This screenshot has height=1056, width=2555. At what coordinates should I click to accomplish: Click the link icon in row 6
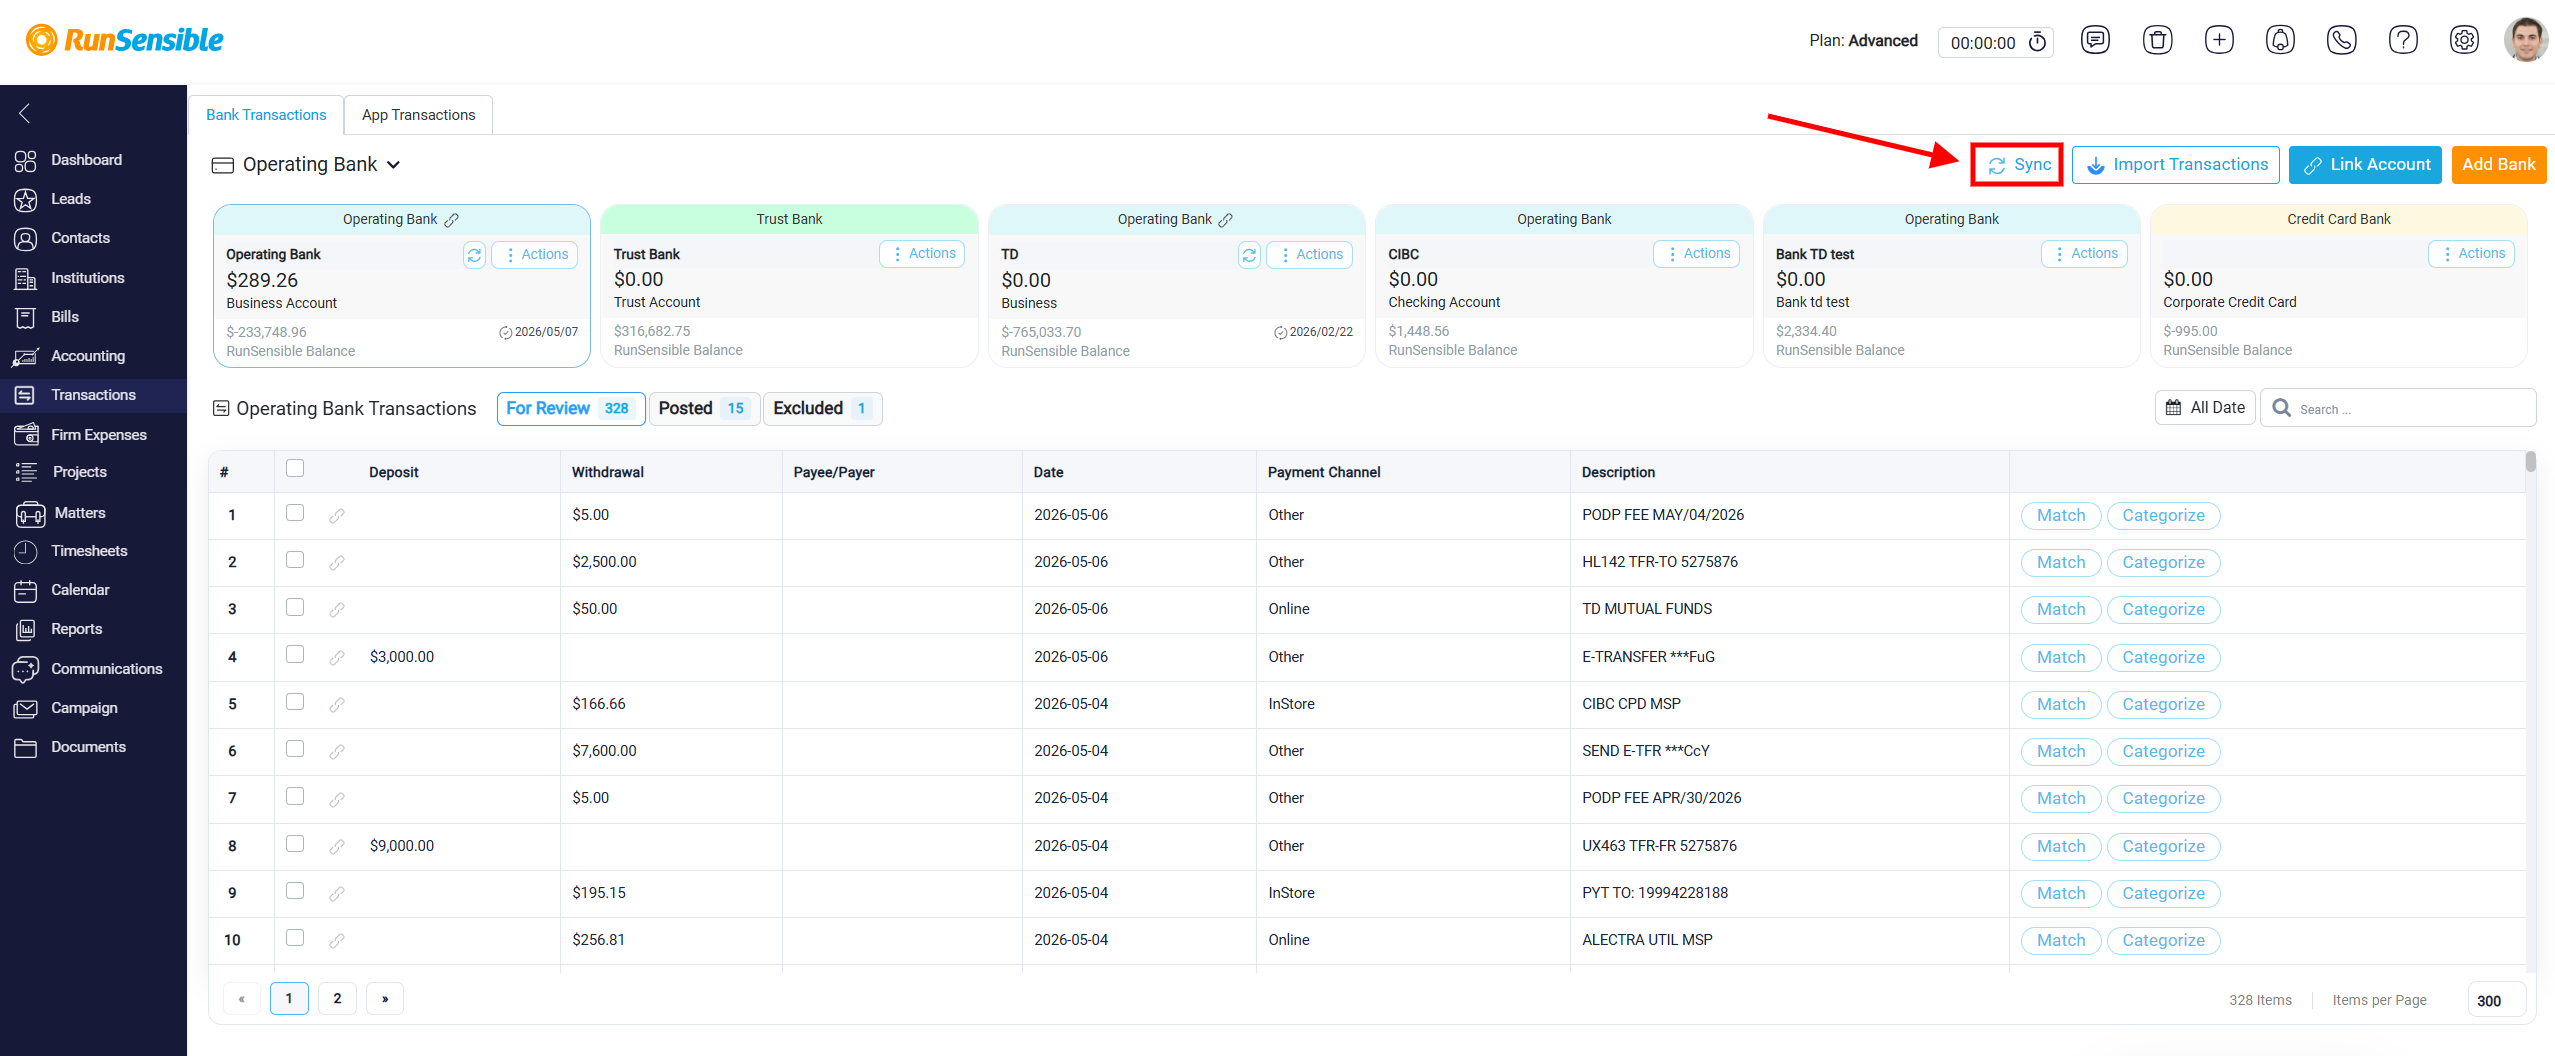pyautogui.click(x=337, y=752)
